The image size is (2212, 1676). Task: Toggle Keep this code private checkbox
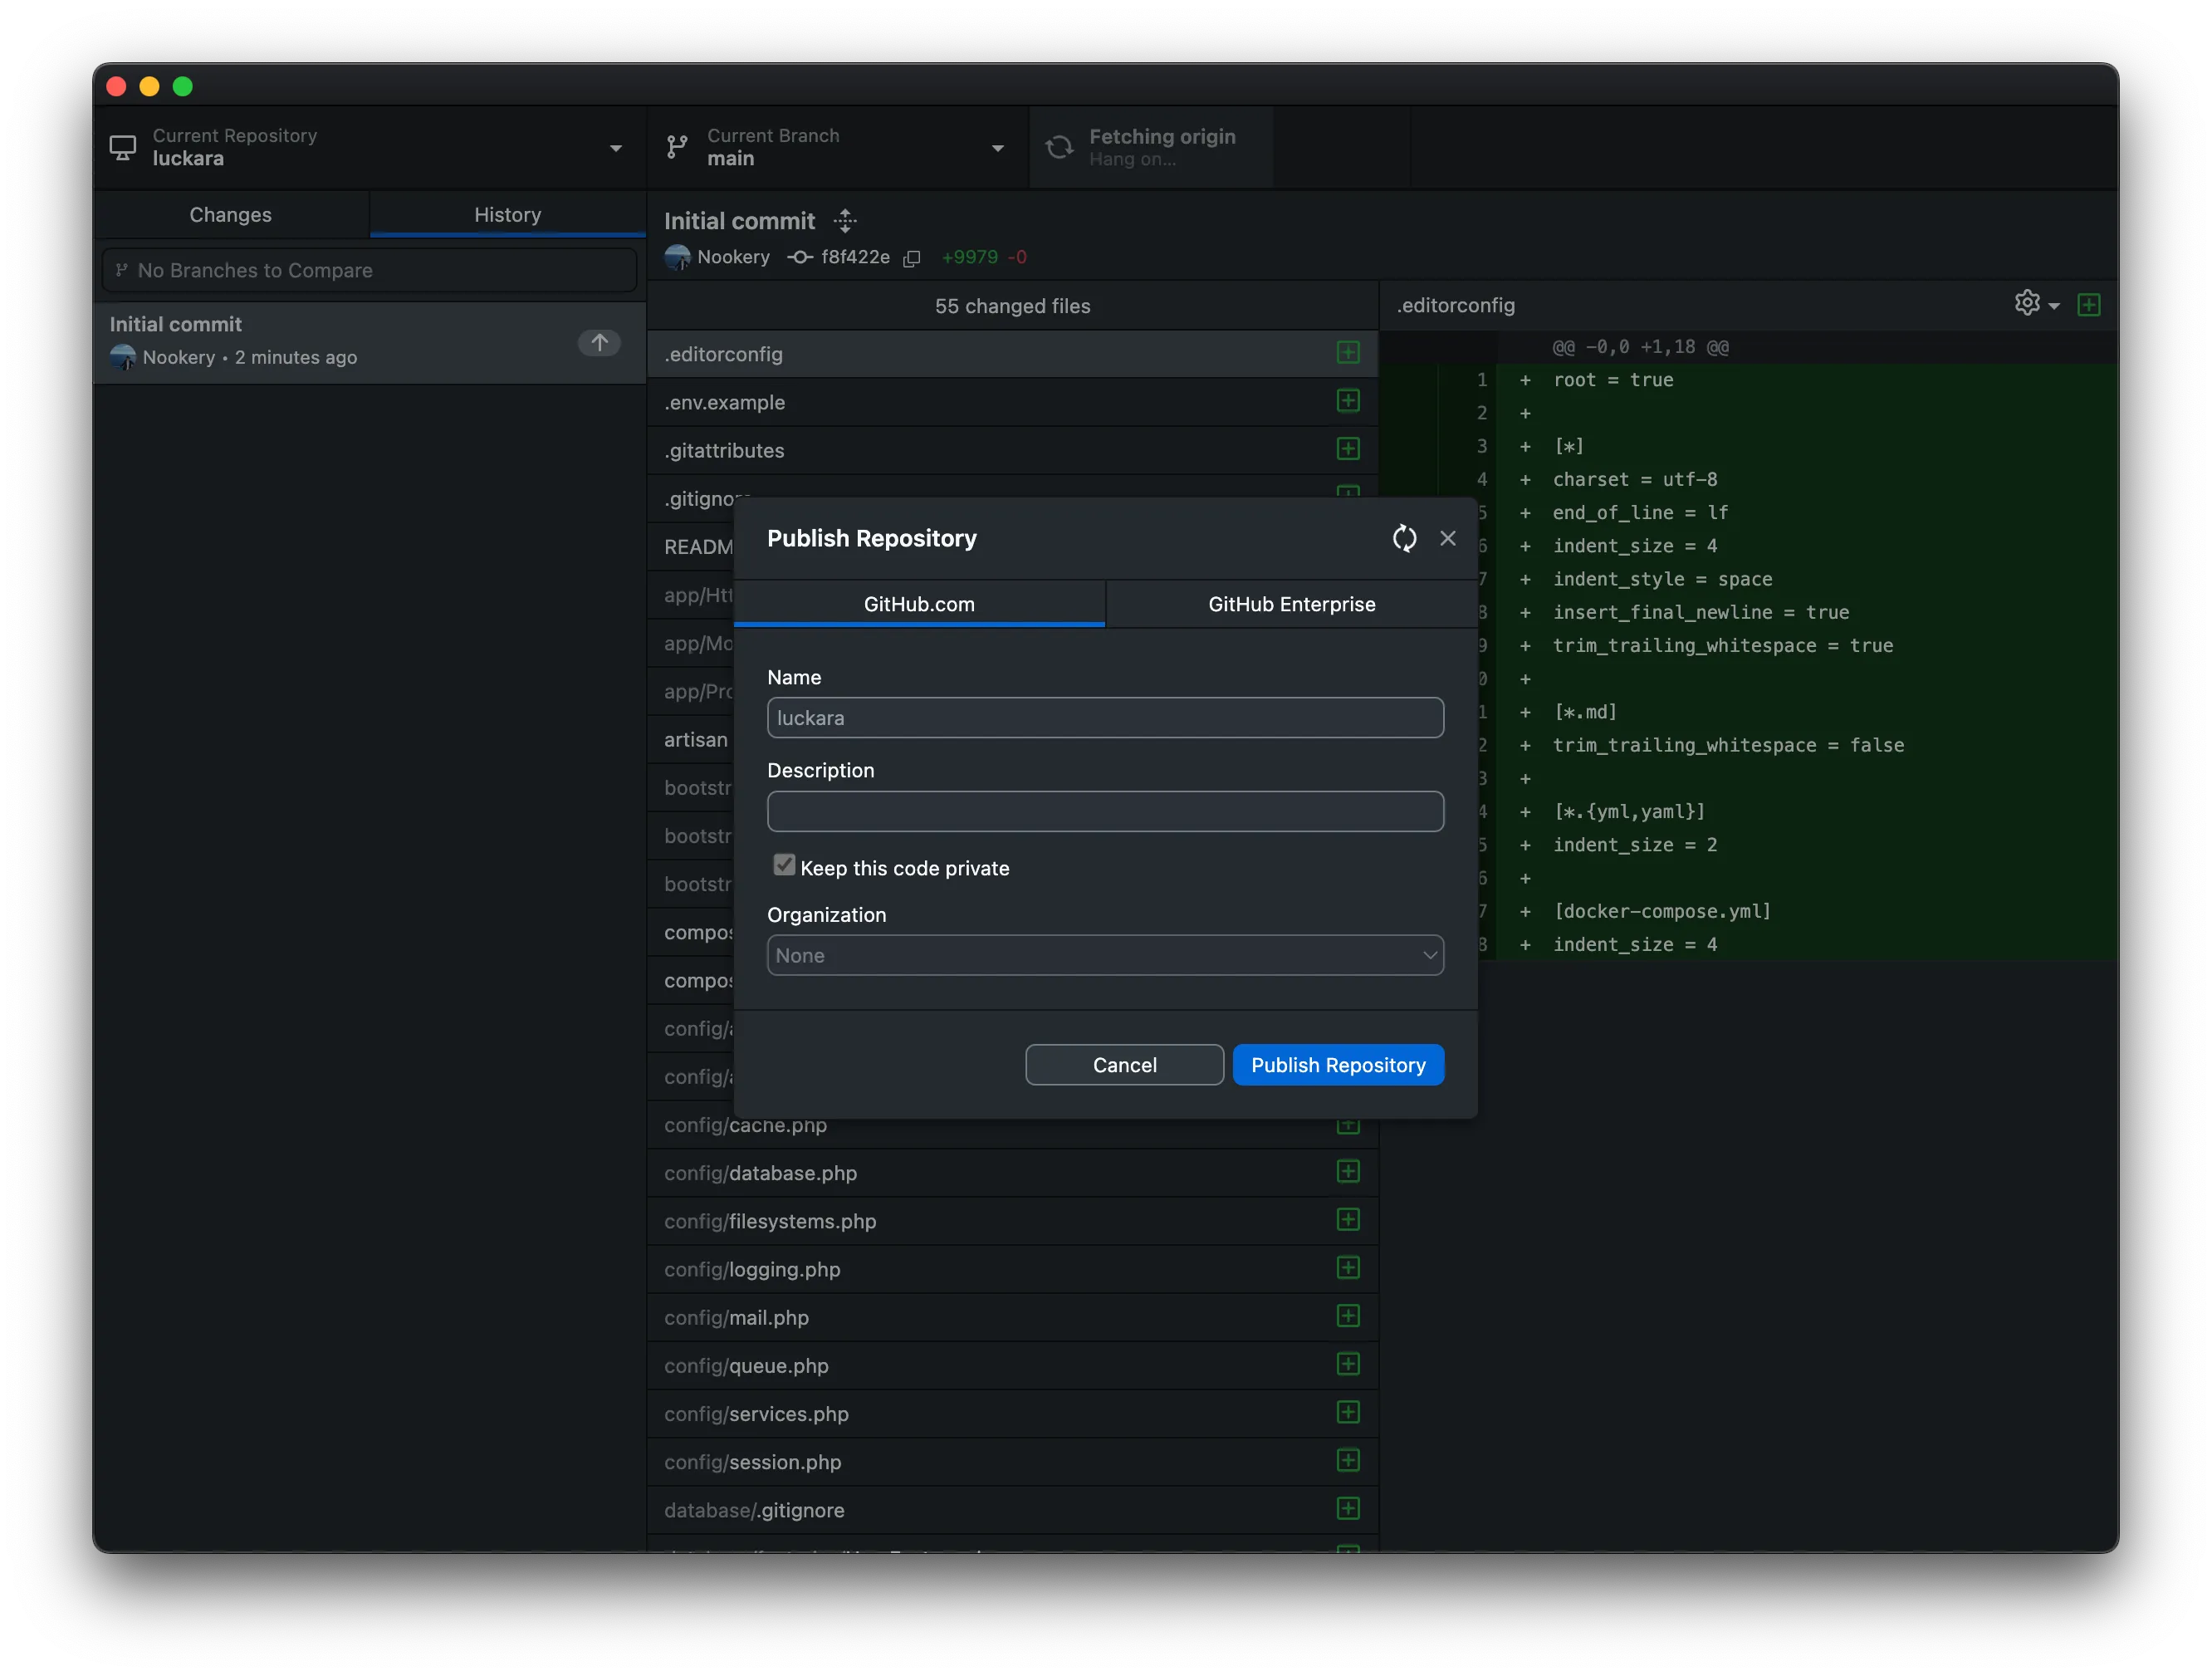point(784,866)
